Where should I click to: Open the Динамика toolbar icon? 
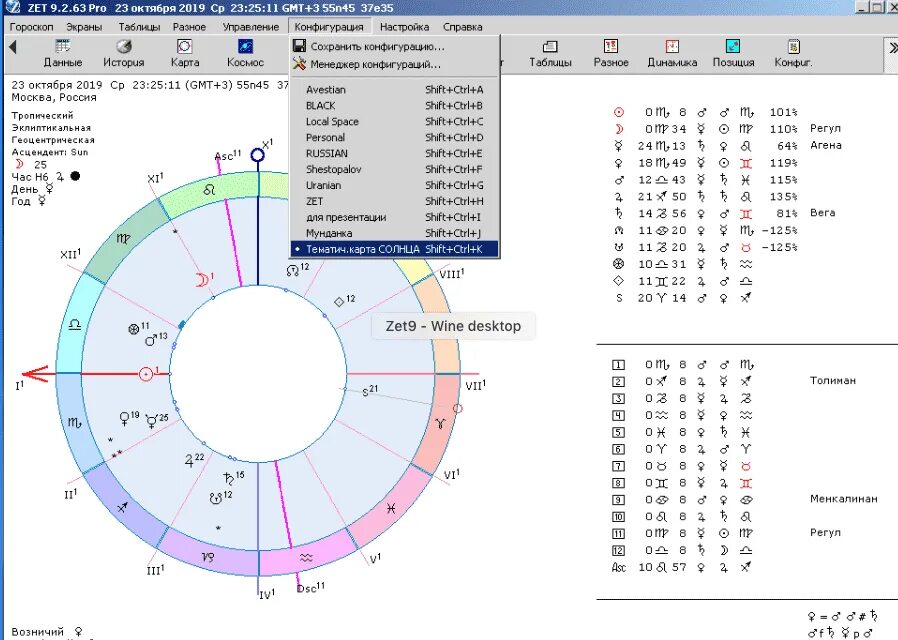point(672,53)
